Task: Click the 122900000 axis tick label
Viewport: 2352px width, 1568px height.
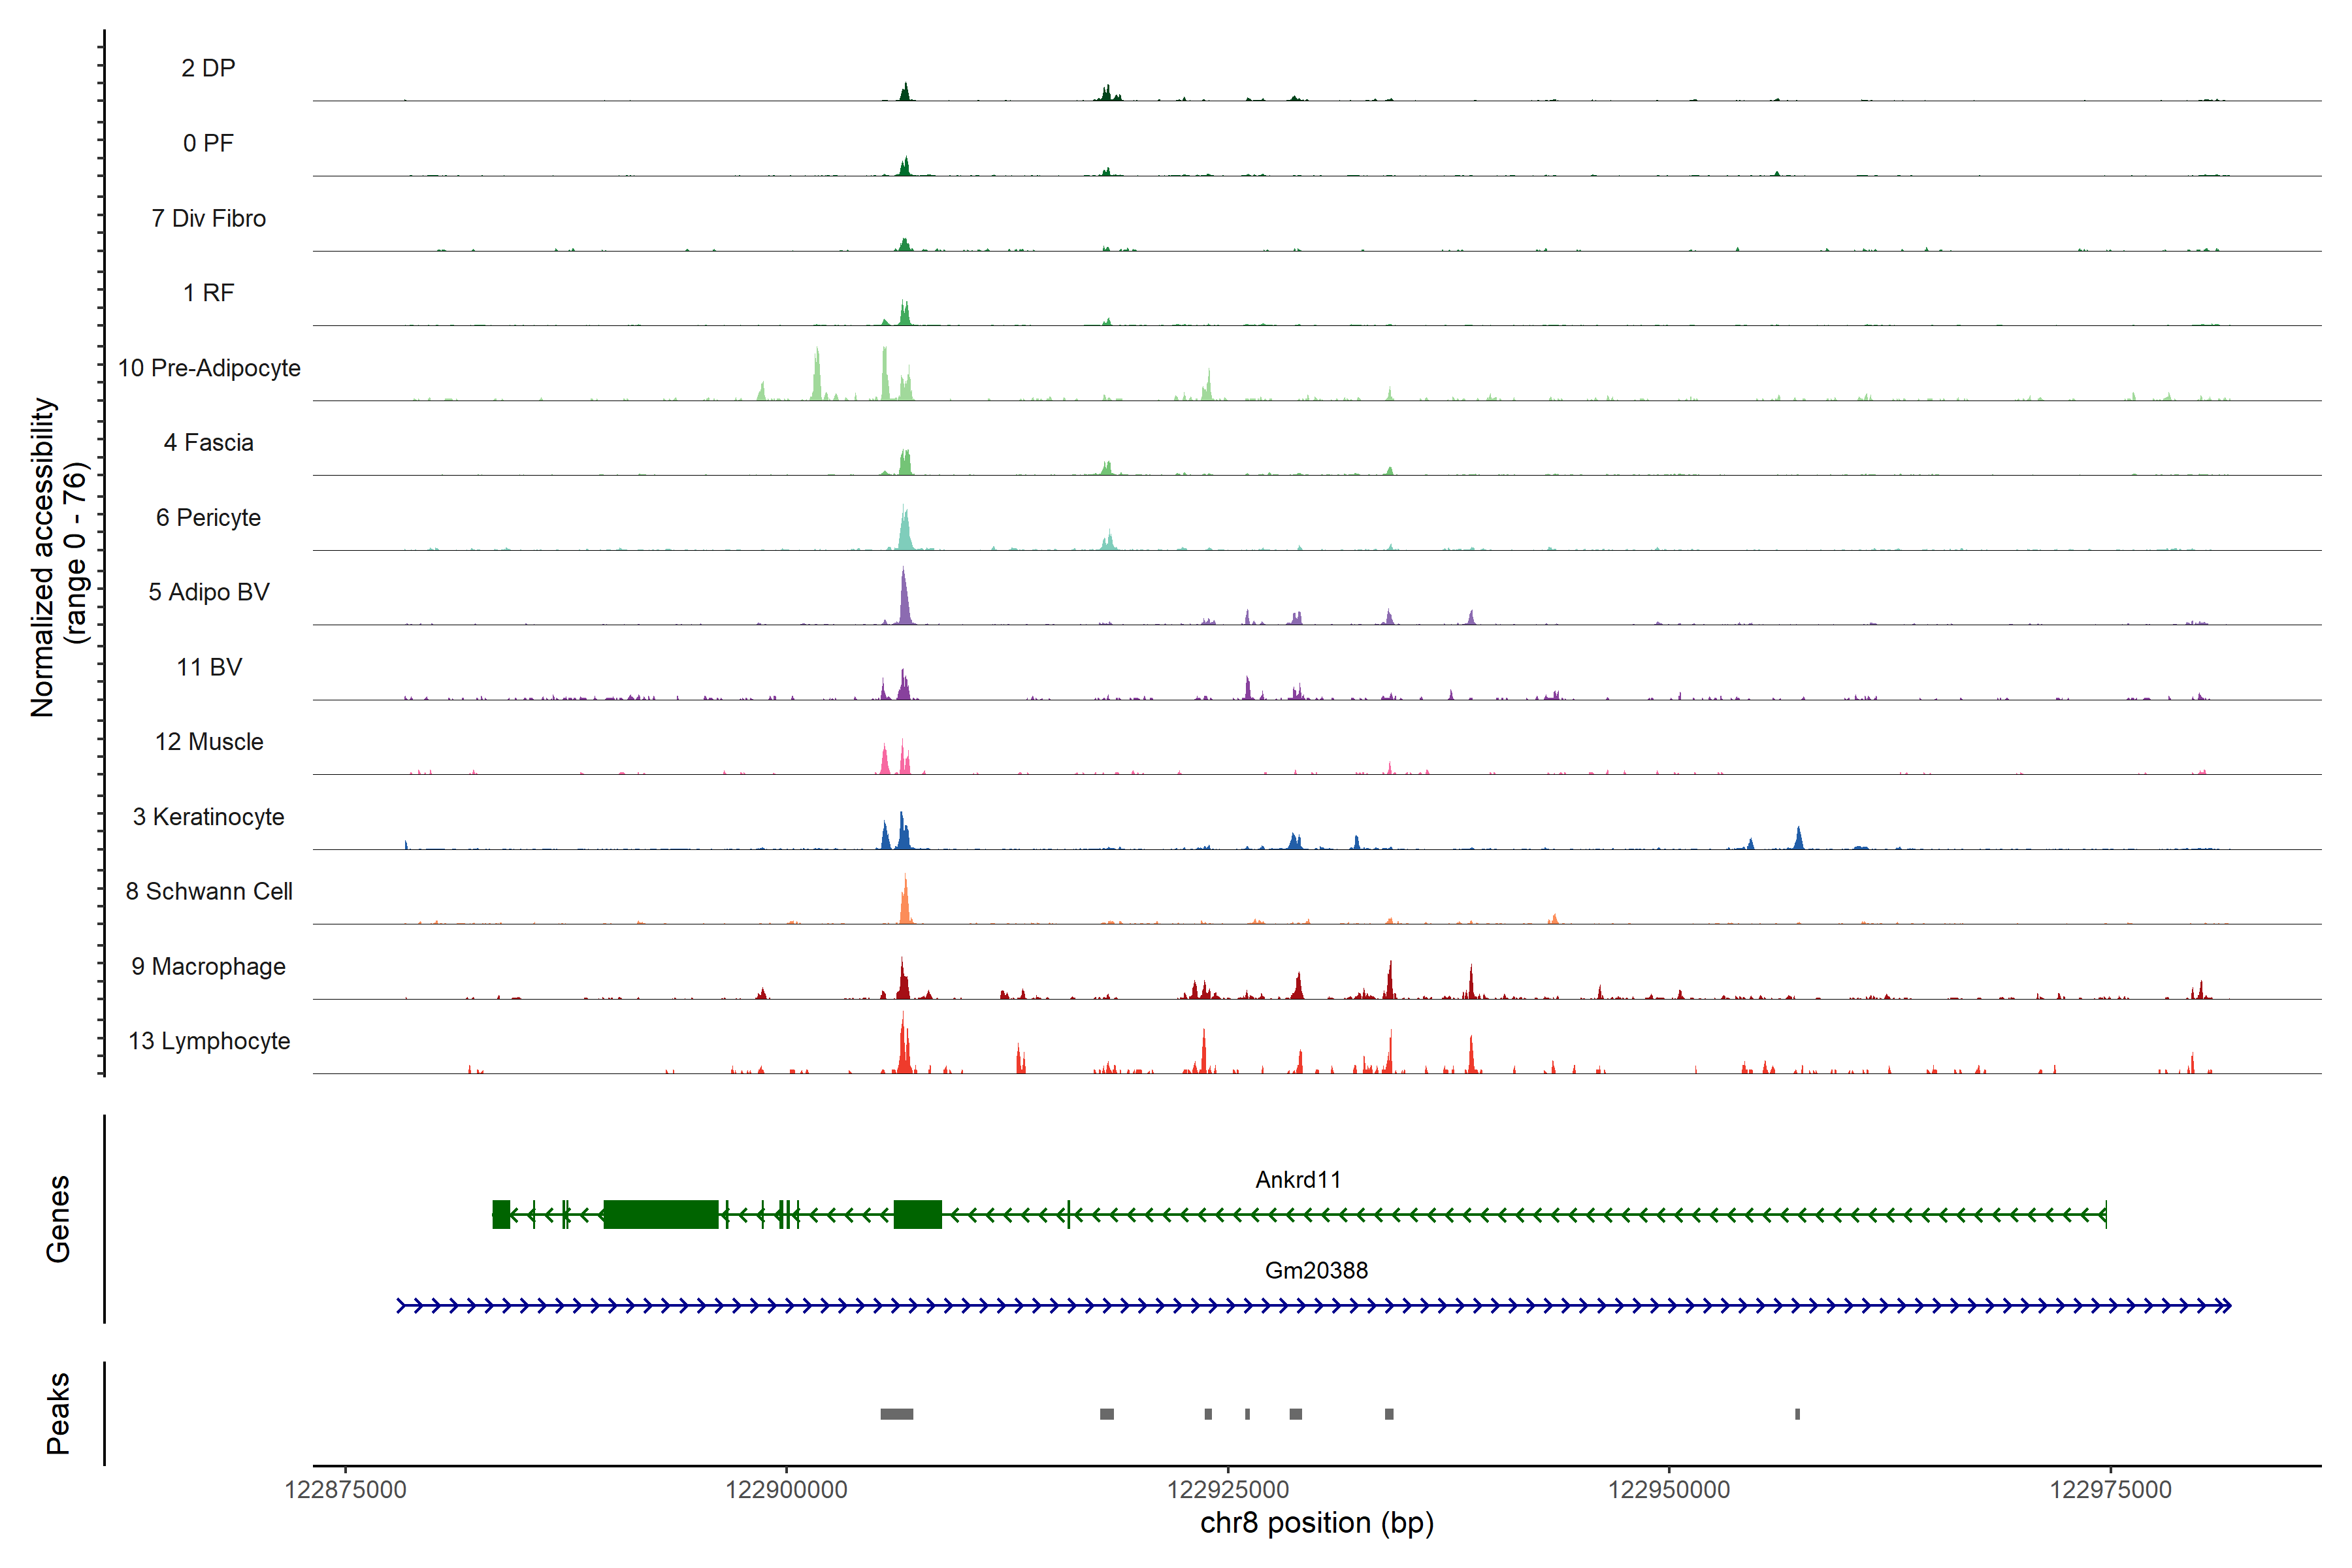Action: (786, 1490)
